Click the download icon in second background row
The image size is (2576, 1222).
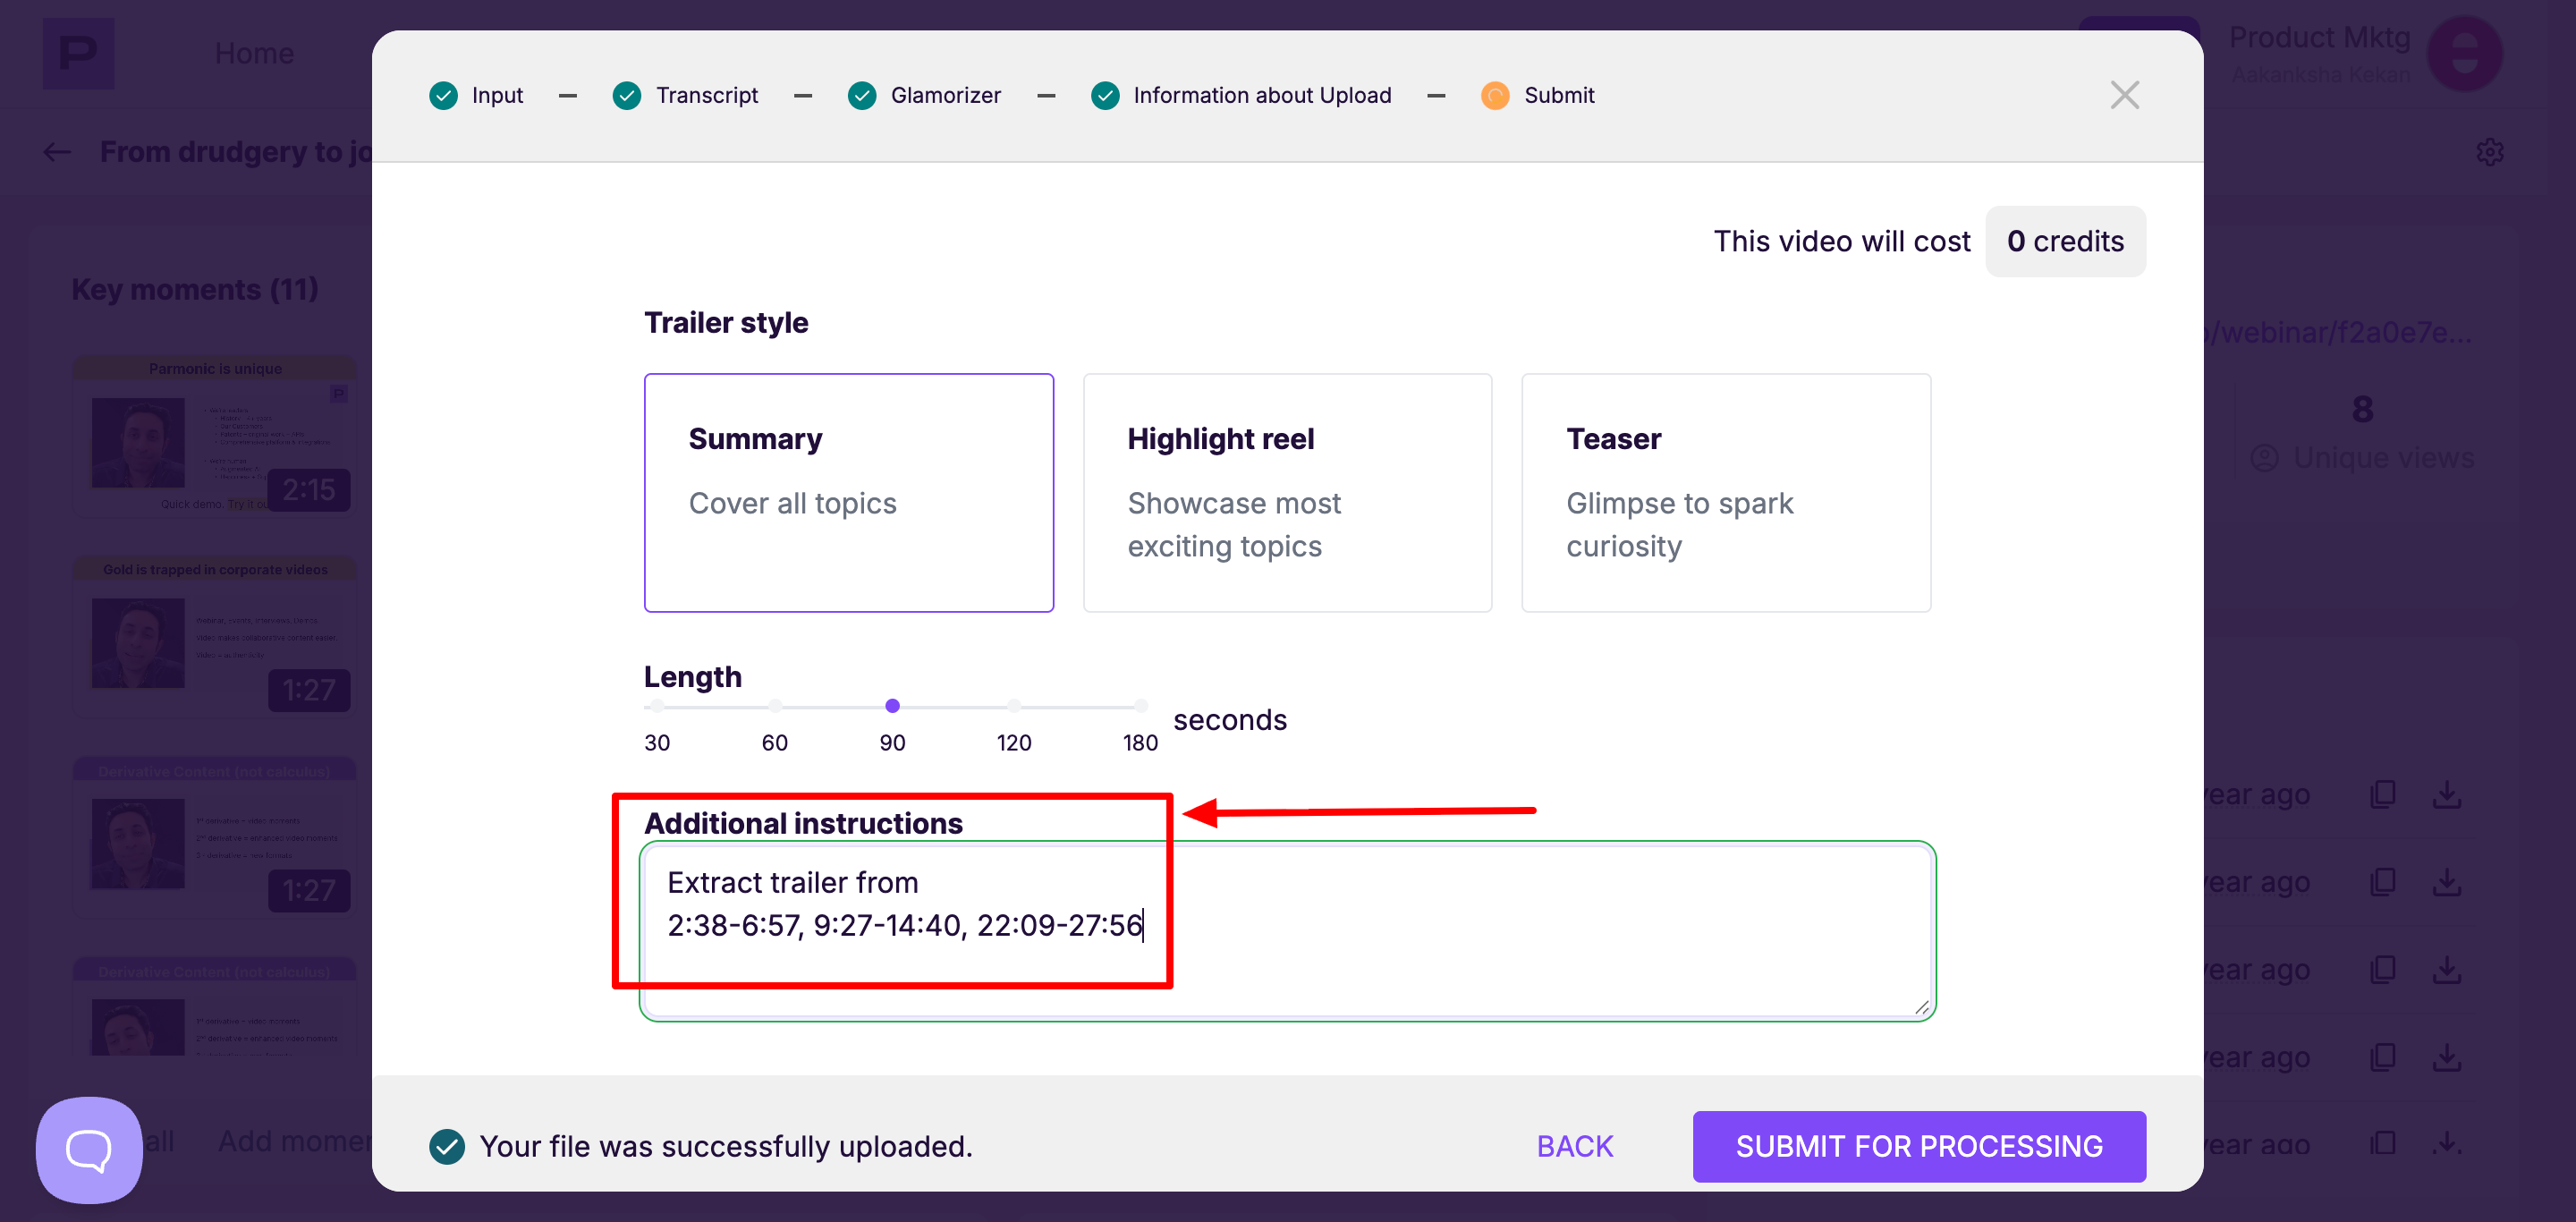[2447, 882]
